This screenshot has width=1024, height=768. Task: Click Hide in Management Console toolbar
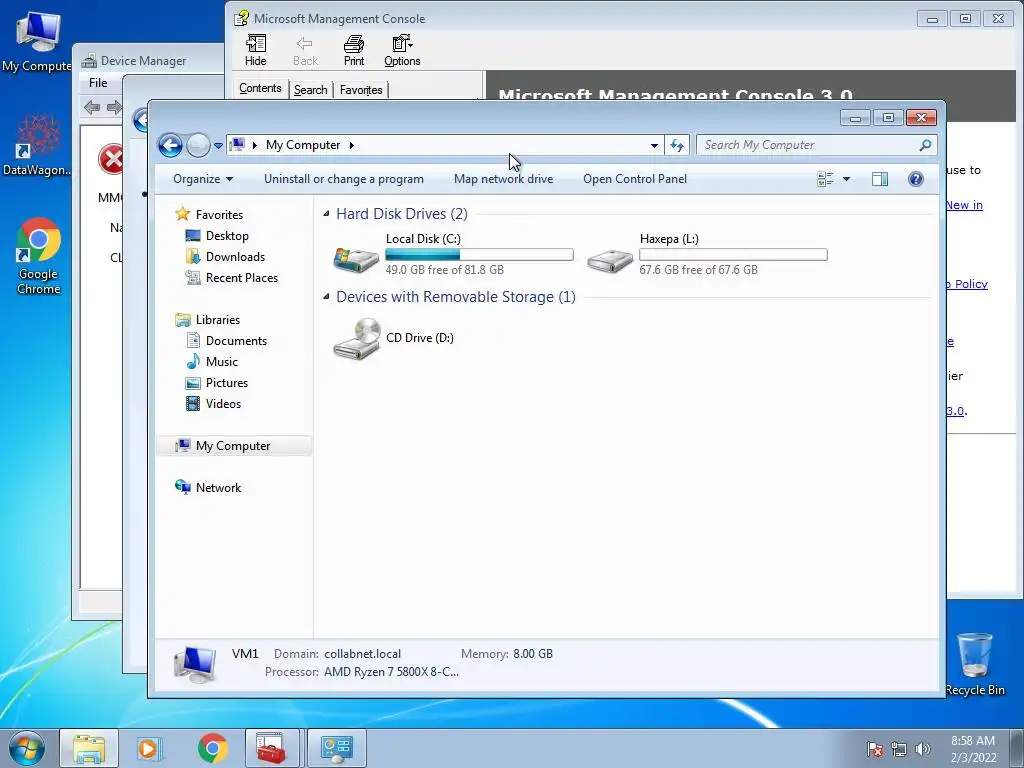[x=255, y=50]
